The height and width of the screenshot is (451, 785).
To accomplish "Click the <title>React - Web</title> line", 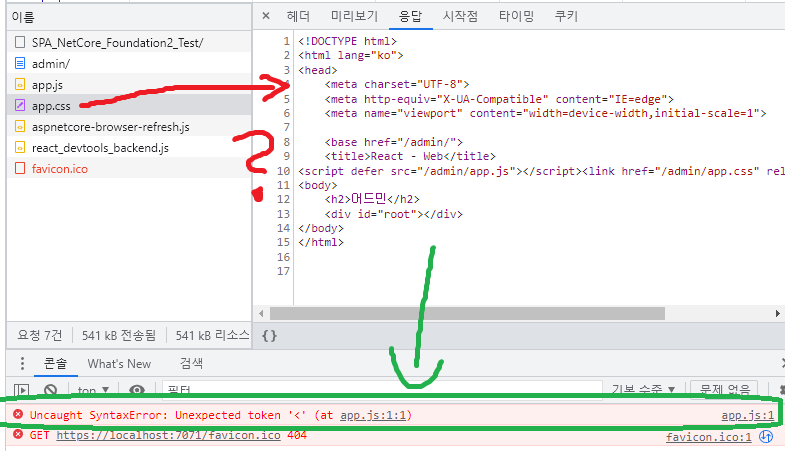I will 410,156.
